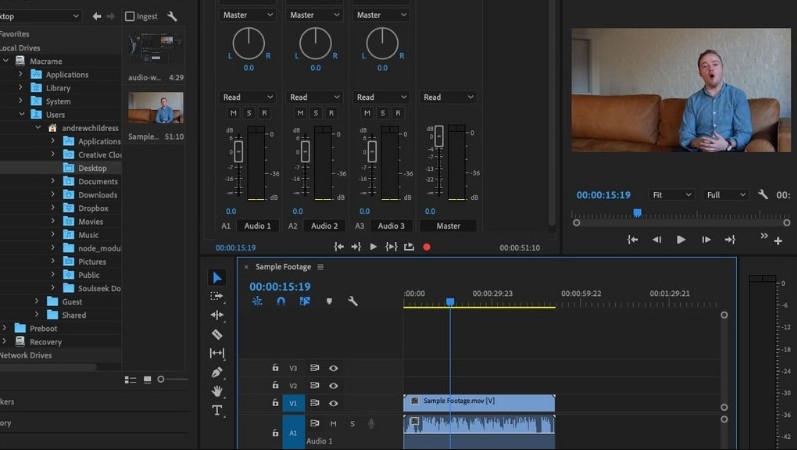Adjust Audio 1 pan knob

[x=249, y=43]
